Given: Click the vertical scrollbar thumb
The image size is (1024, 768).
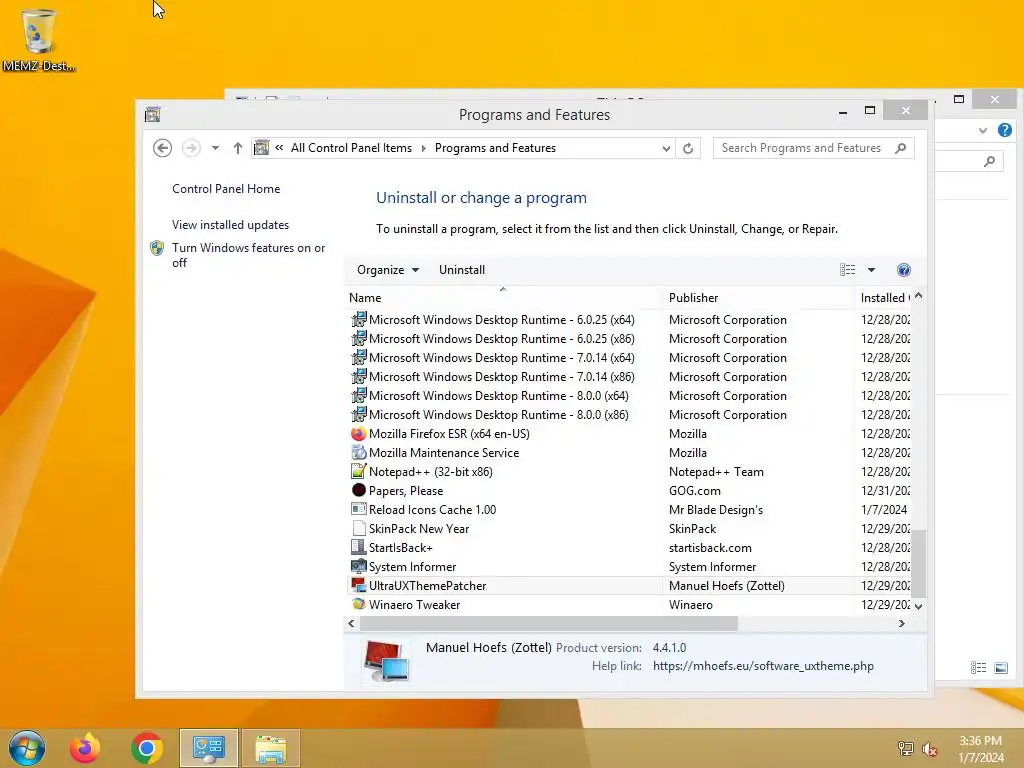Looking at the screenshot, I should (919, 564).
